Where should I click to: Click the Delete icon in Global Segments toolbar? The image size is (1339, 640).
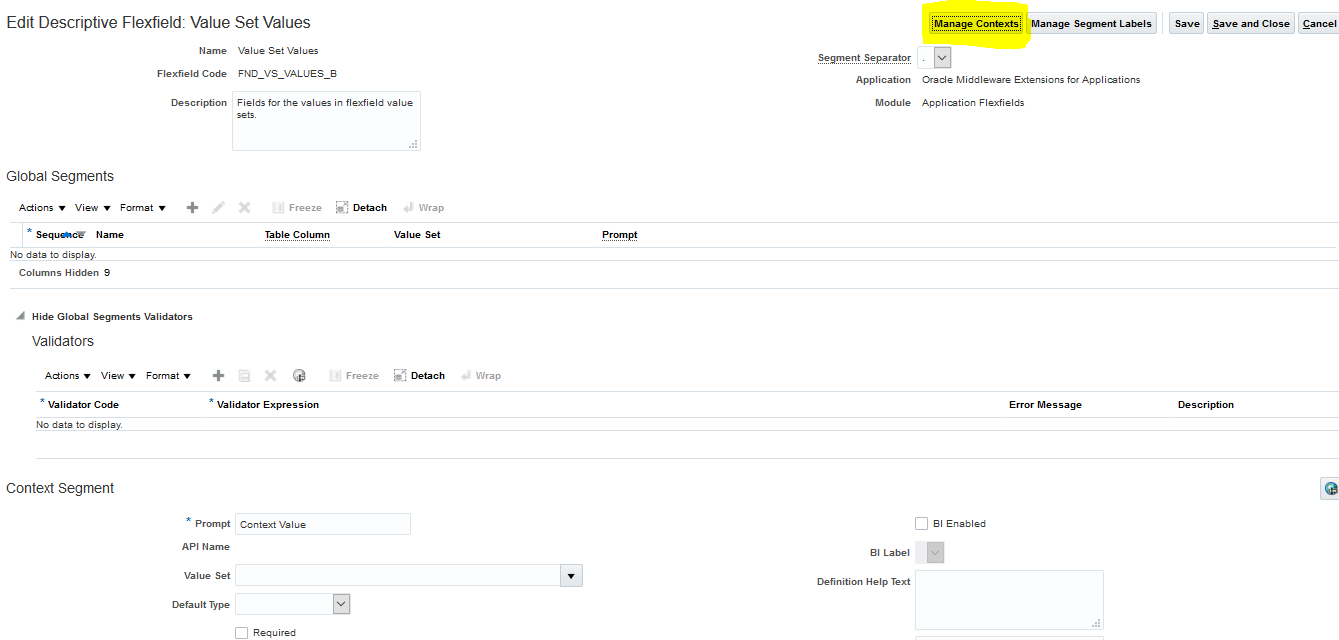pos(244,207)
